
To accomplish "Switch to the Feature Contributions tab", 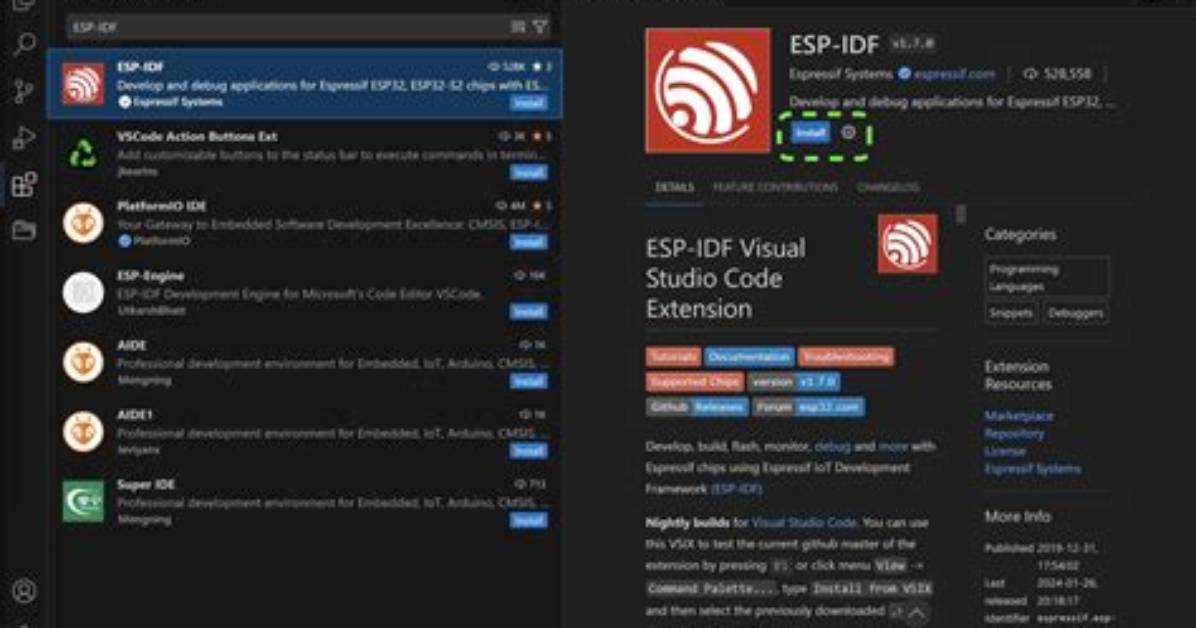I will (x=775, y=187).
